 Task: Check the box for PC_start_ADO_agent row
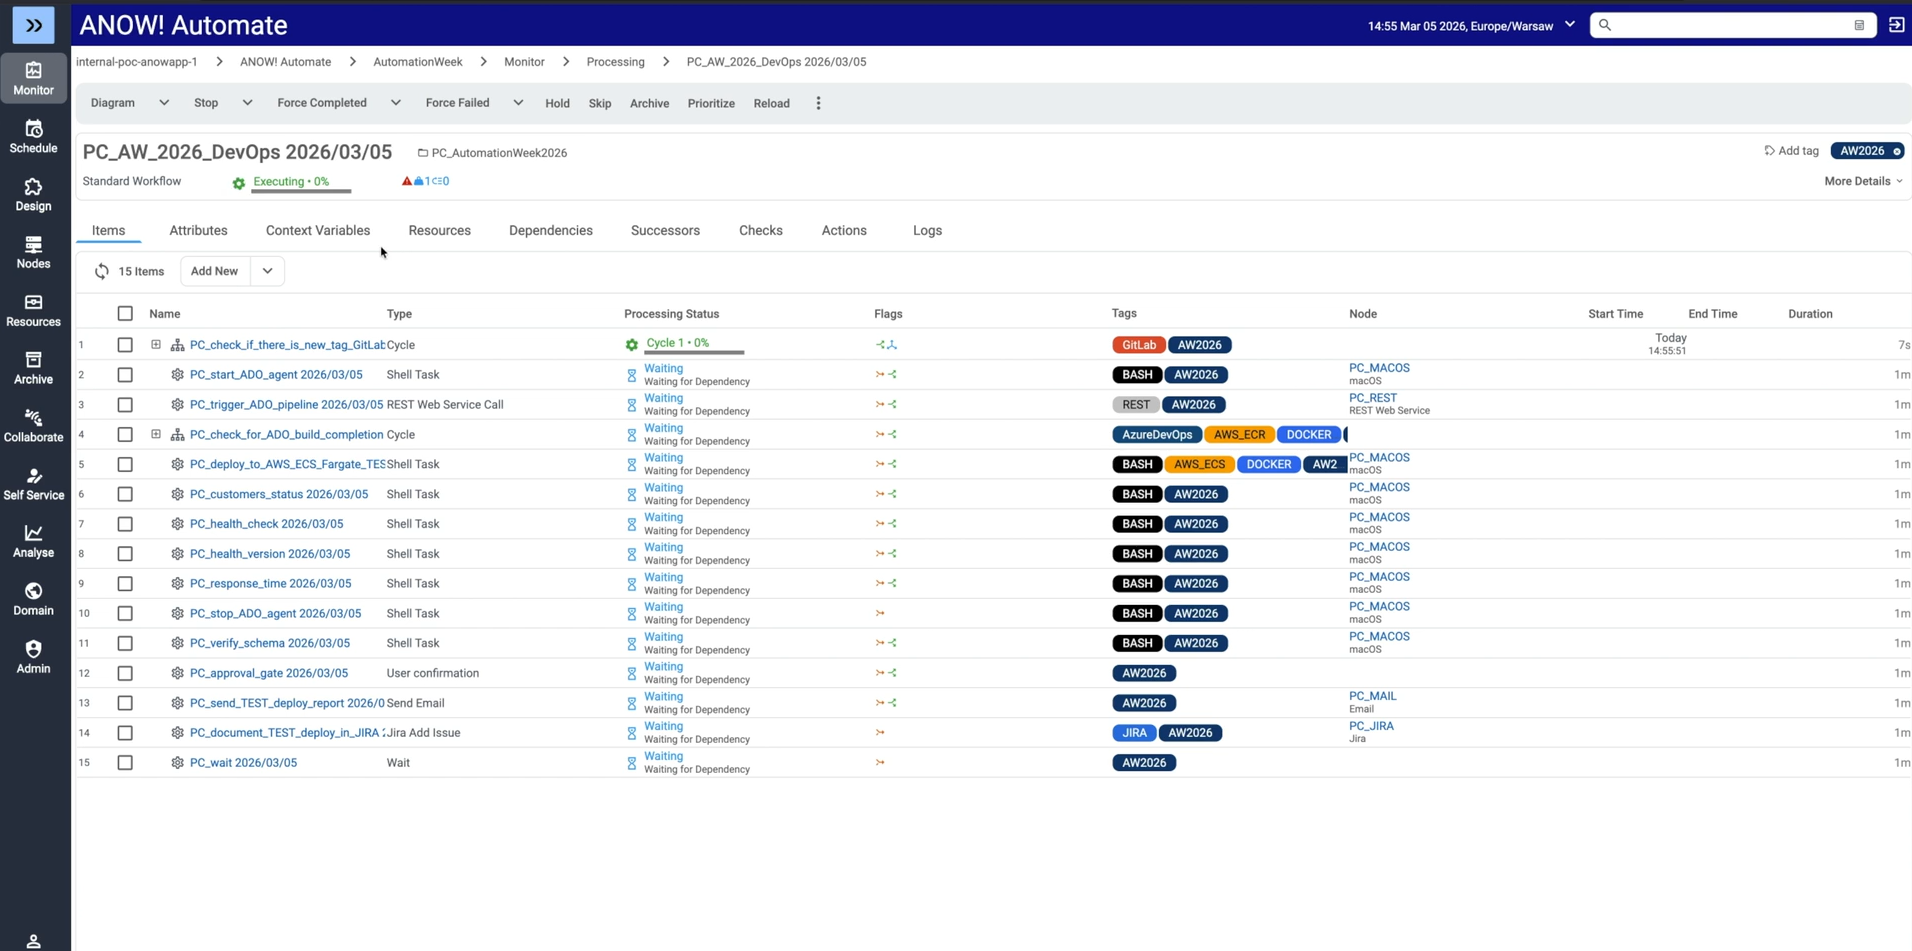pyautogui.click(x=125, y=375)
